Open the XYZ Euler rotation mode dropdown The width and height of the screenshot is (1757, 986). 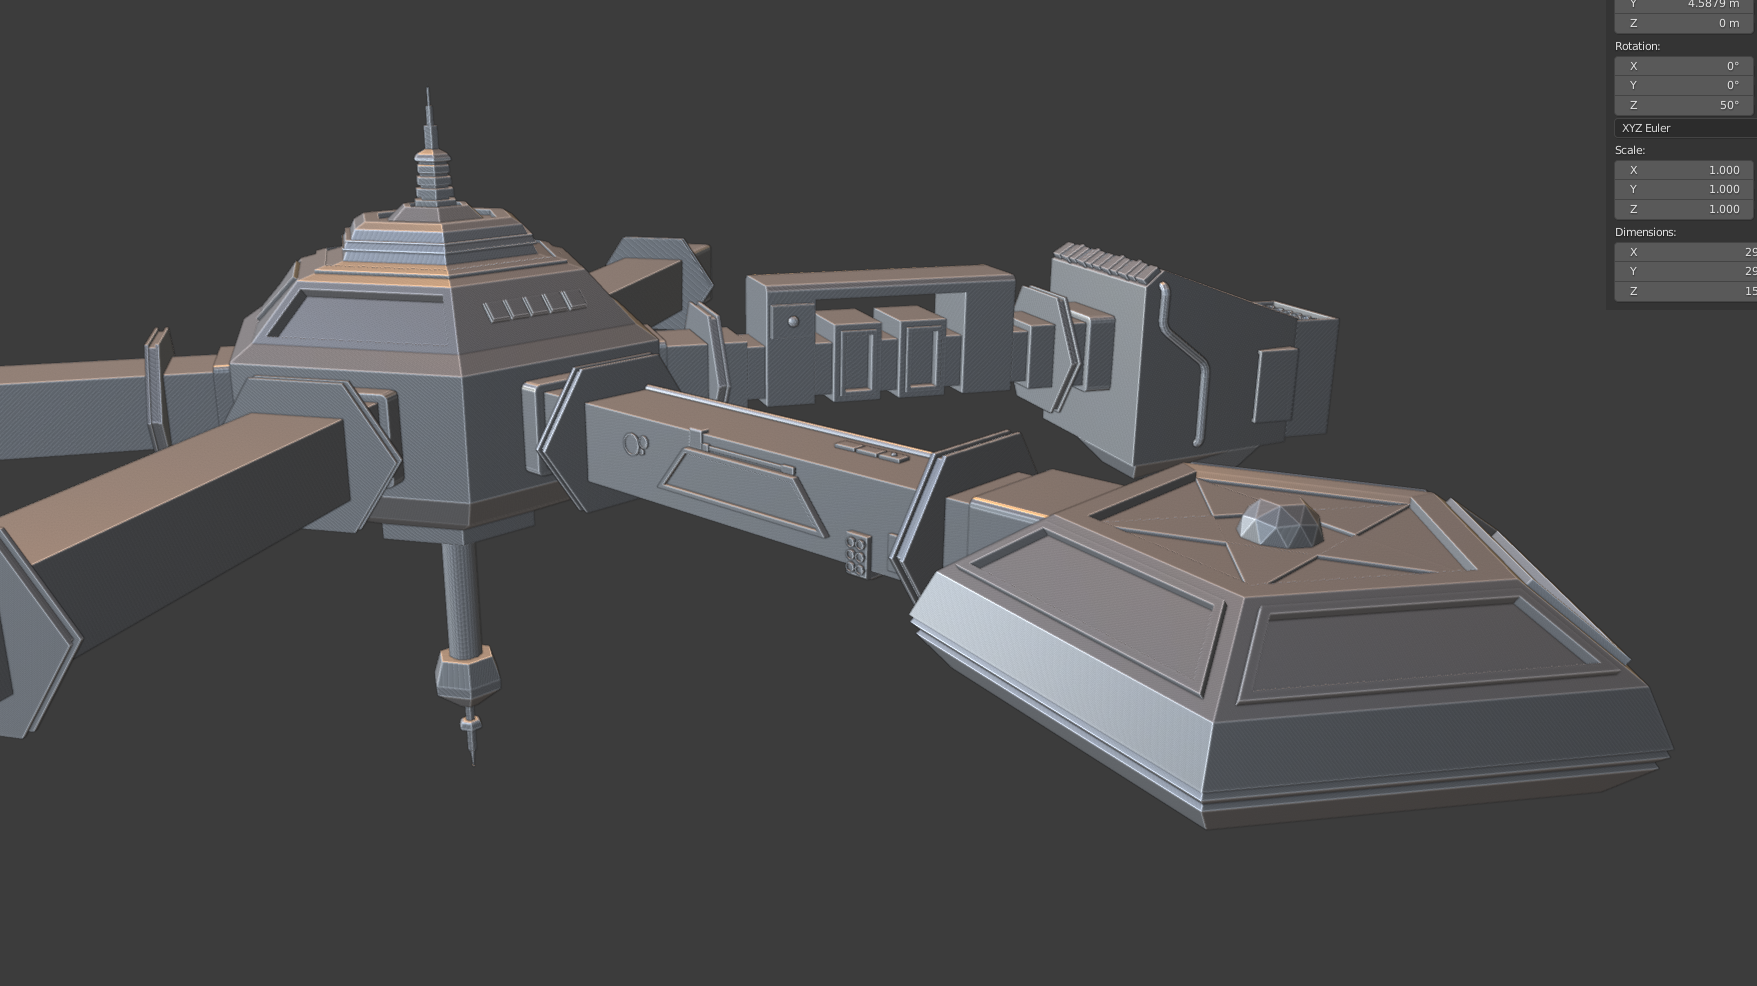pyautogui.click(x=1685, y=128)
